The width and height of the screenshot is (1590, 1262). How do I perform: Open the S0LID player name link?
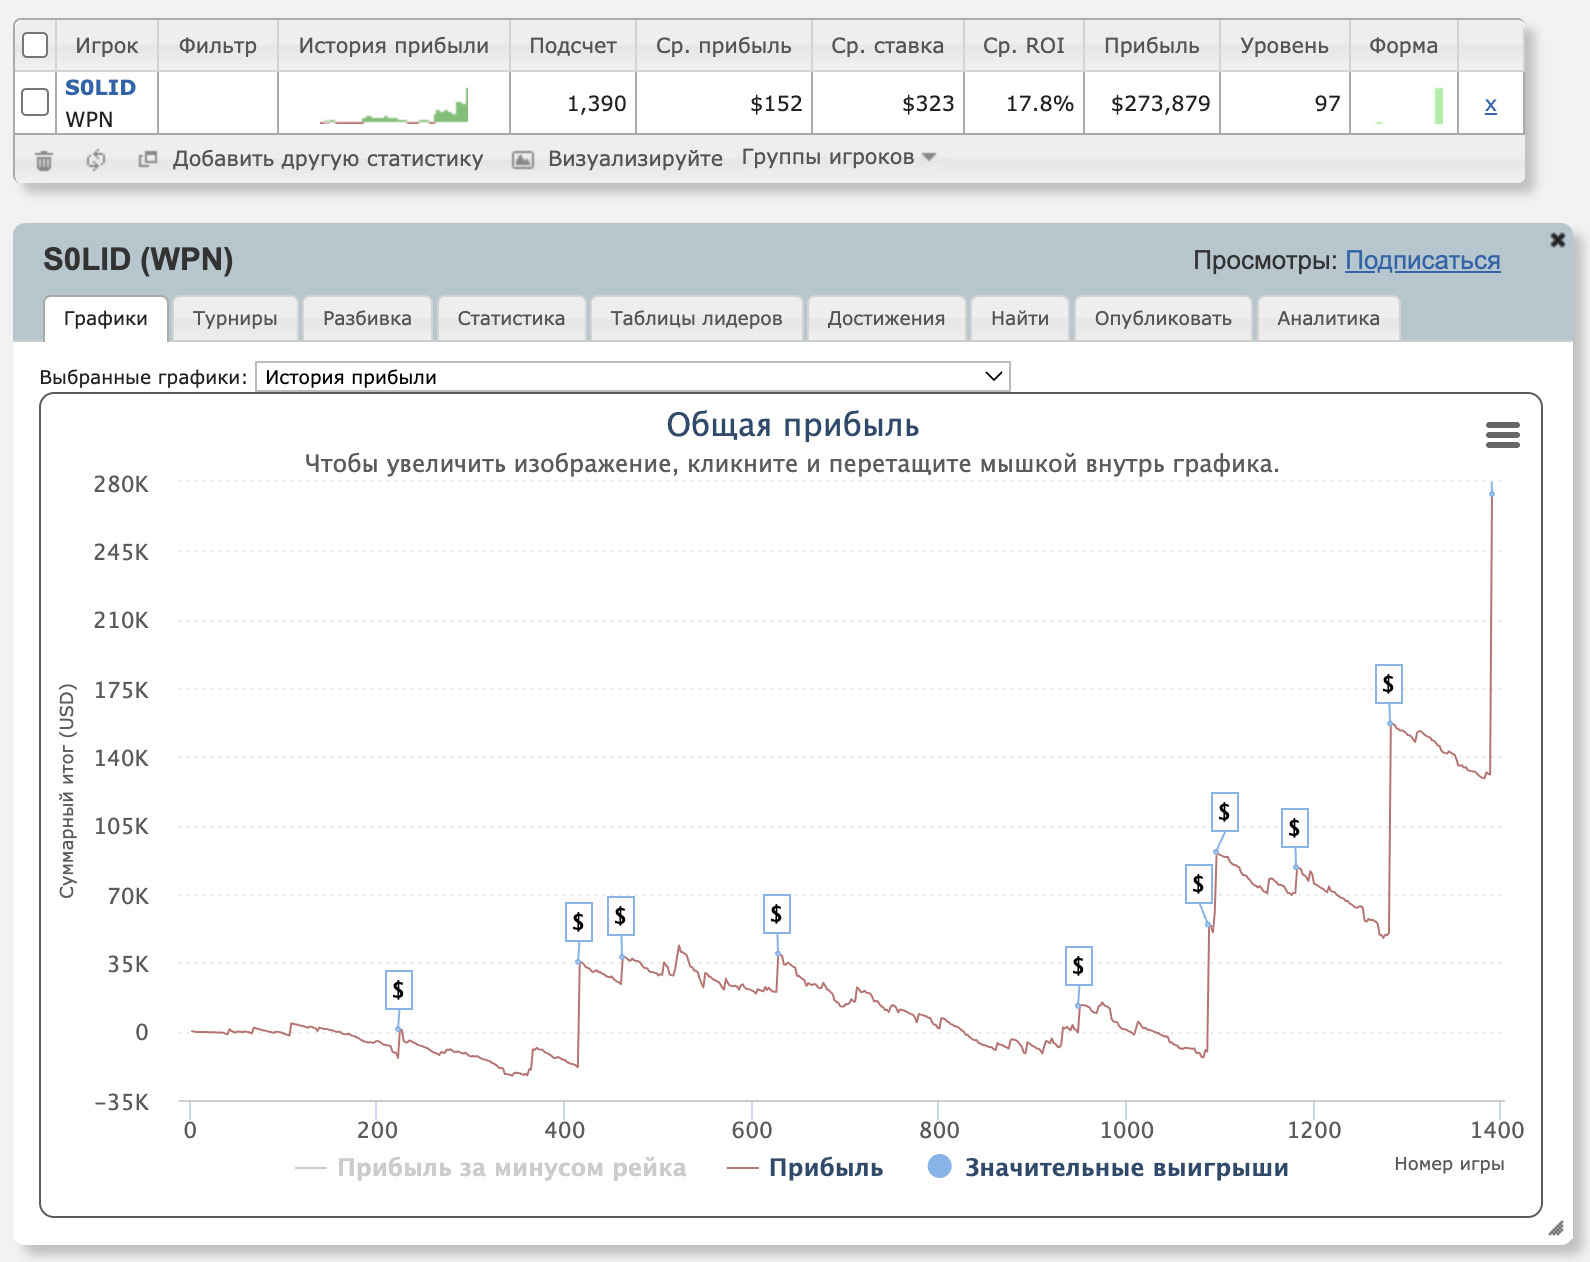point(100,88)
